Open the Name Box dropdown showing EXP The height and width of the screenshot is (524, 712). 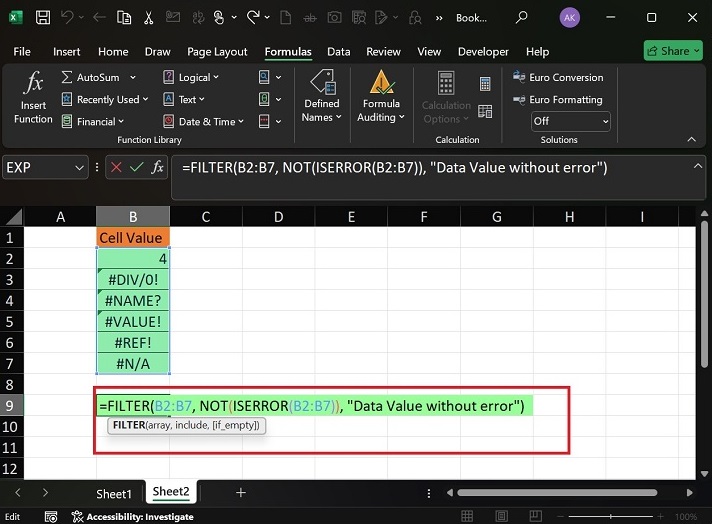click(79, 168)
